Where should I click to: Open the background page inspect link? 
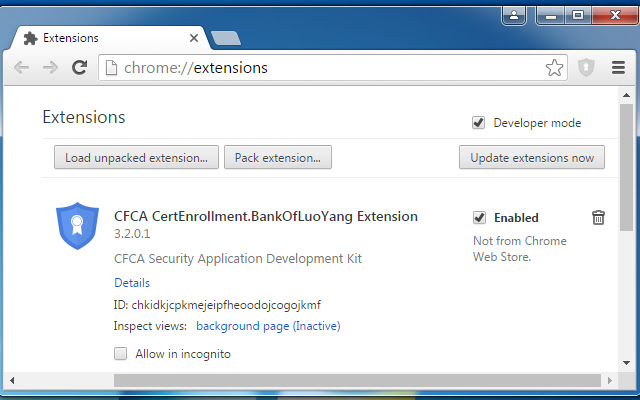267,326
